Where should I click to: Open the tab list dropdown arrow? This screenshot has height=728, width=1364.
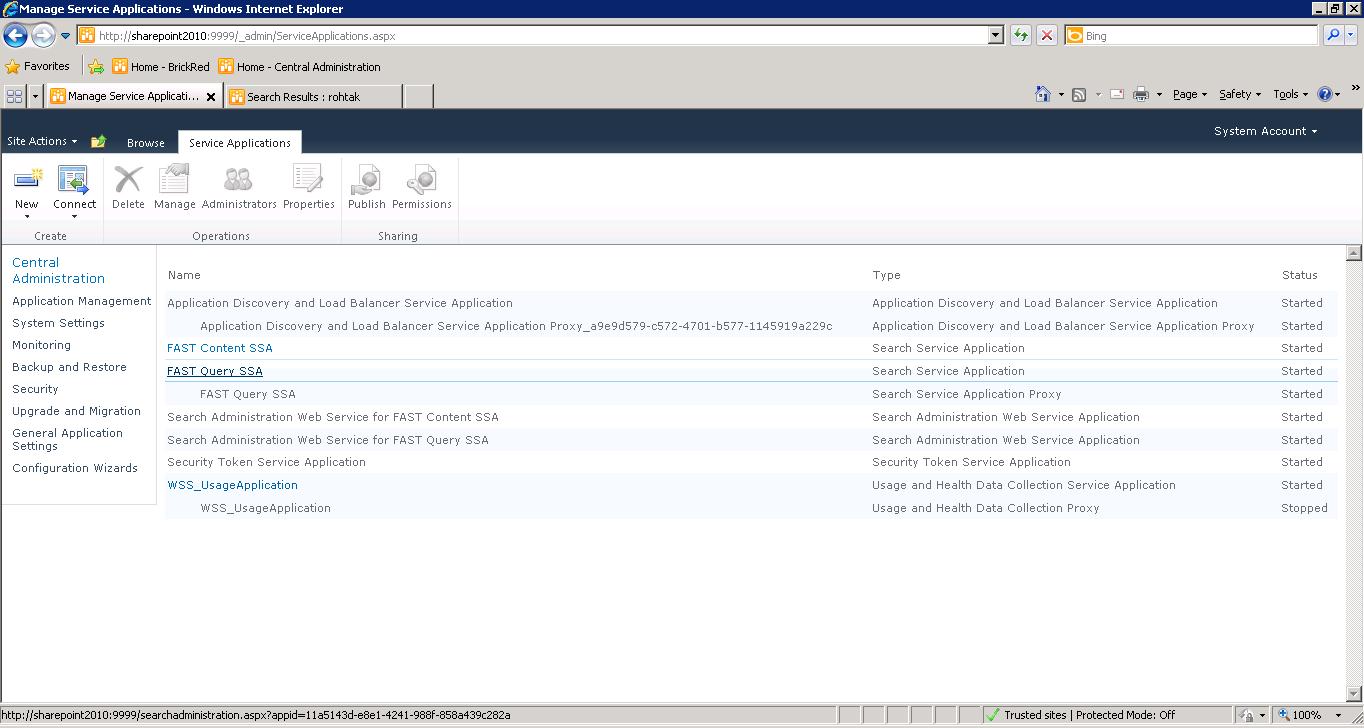pyautogui.click(x=36, y=96)
